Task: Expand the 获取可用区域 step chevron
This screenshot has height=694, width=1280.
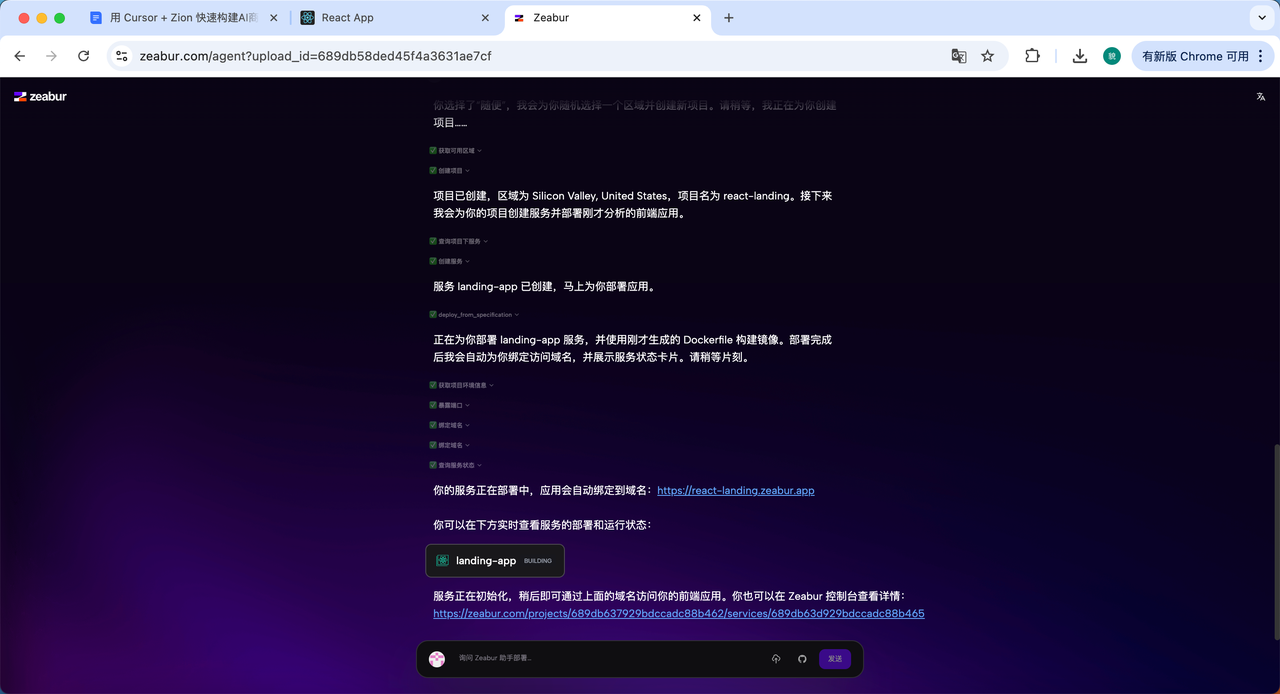Action: point(480,150)
